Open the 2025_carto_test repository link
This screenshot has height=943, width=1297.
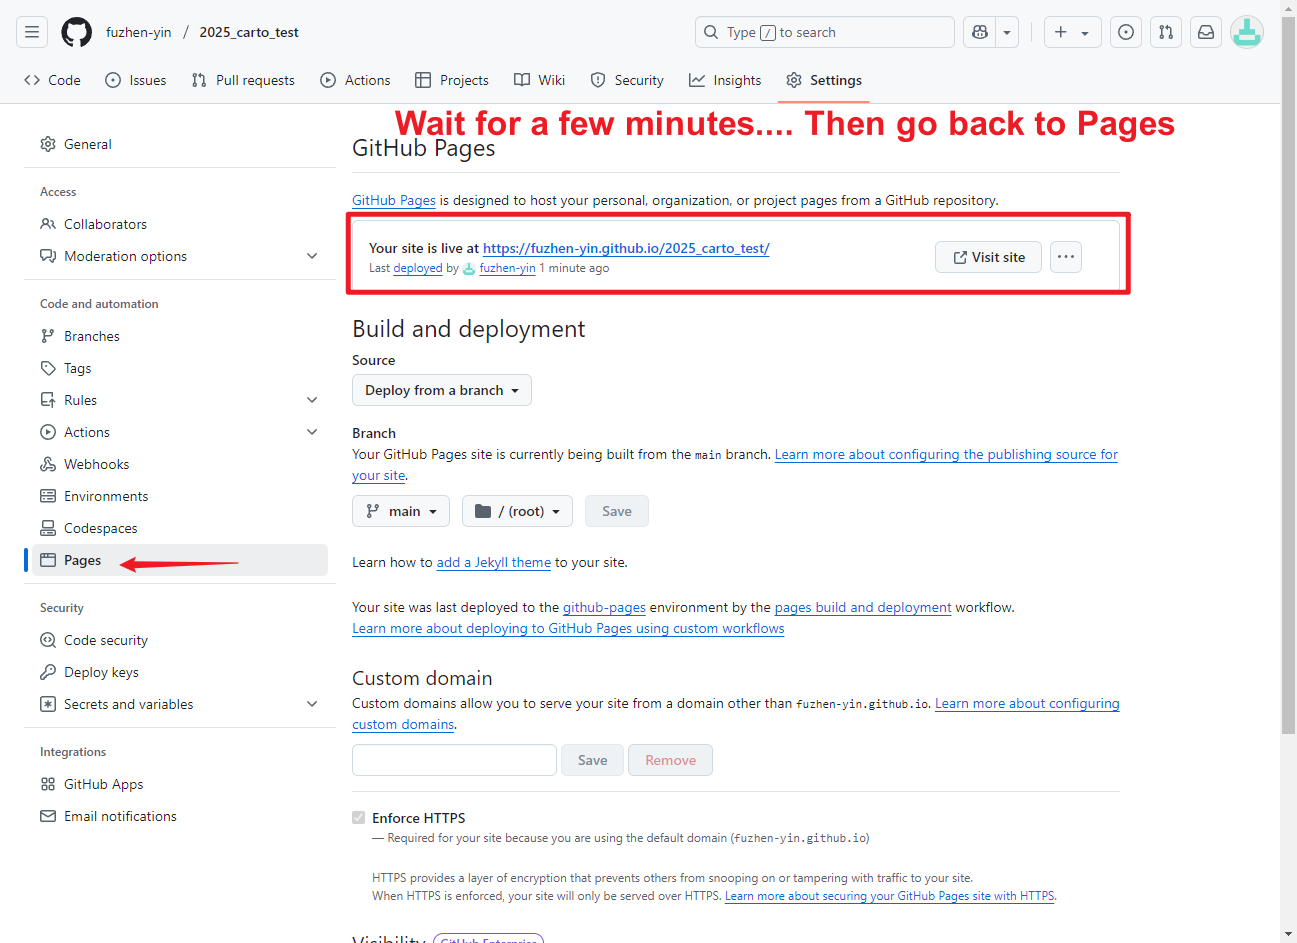pos(249,32)
